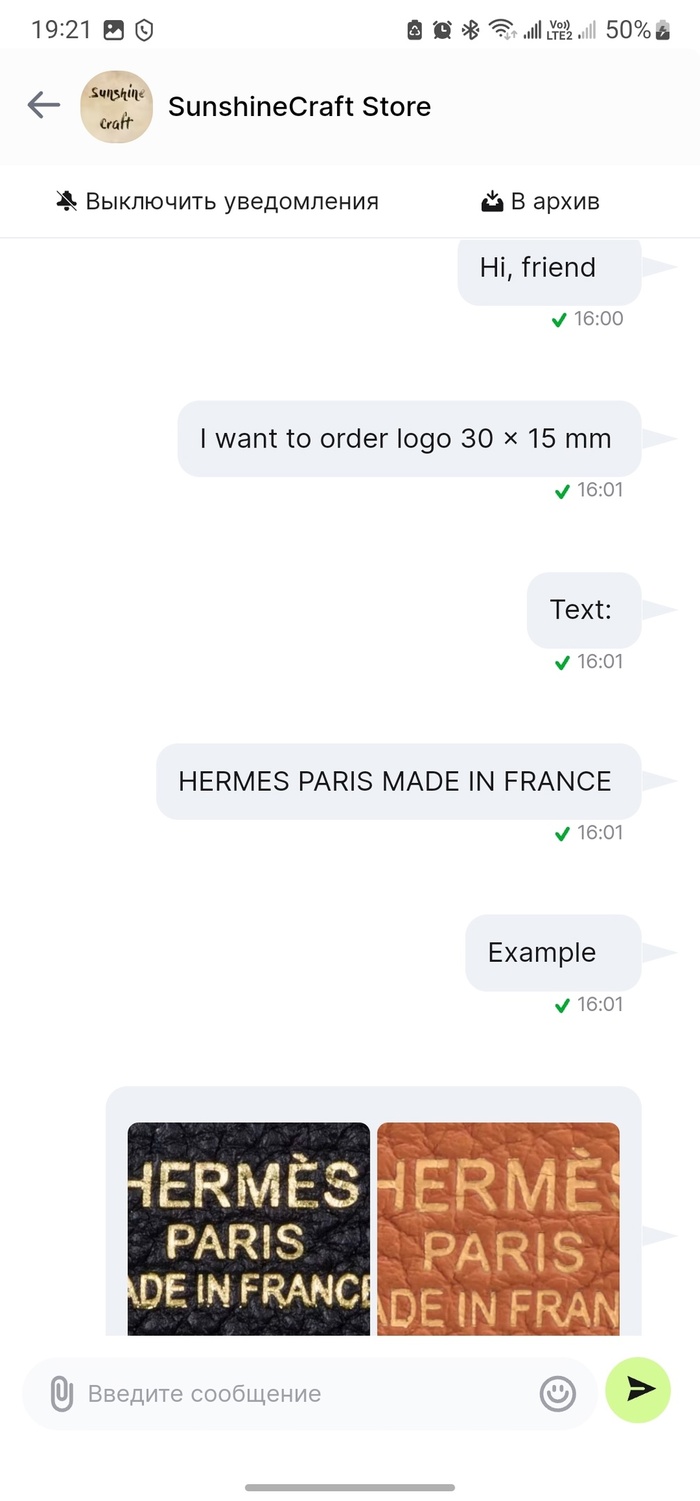Tap the paperclip attachment icon
This screenshot has height=1501, width=700.
point(62,1393)
